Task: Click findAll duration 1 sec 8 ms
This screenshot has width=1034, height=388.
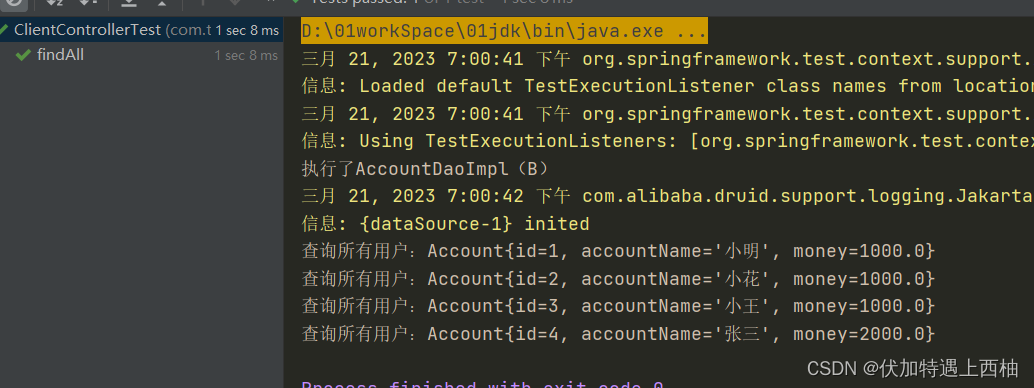Action: tap(246, 56)
